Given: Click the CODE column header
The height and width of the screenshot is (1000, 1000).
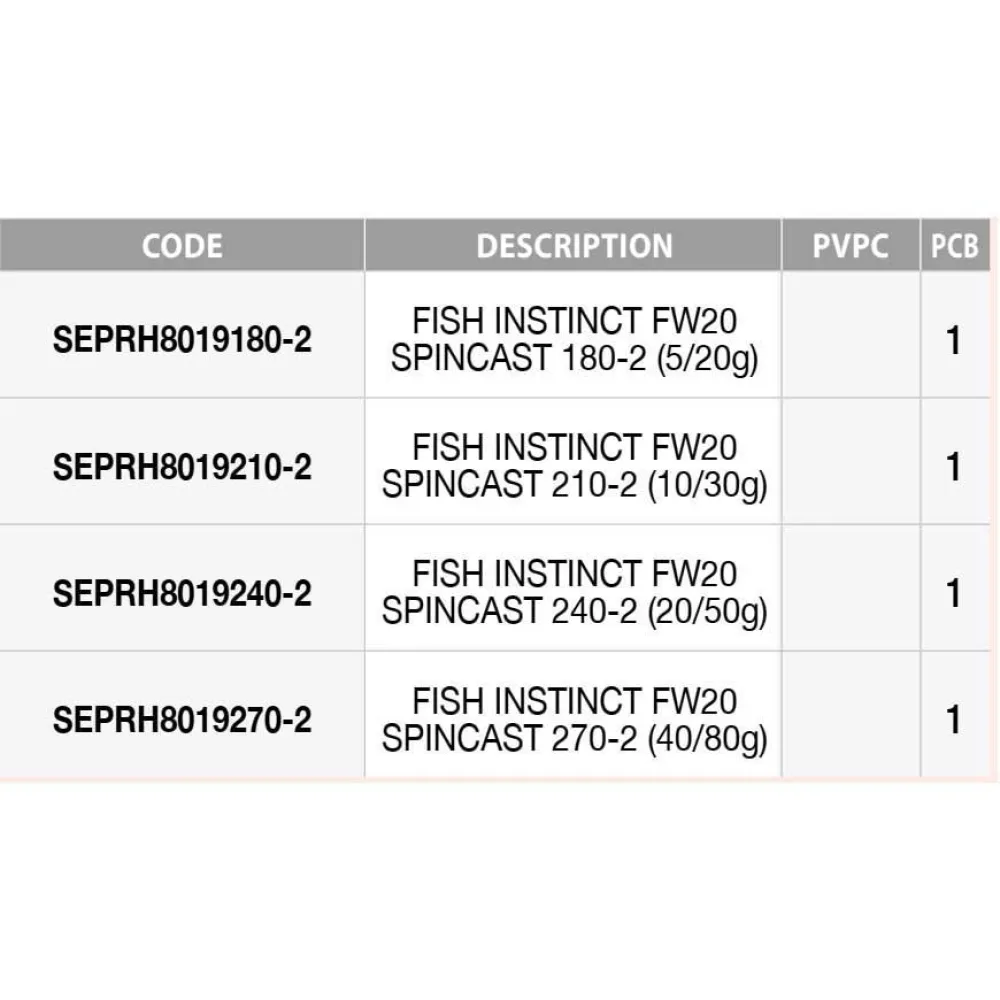Looking at the screenshot, I should pos(182,246).
